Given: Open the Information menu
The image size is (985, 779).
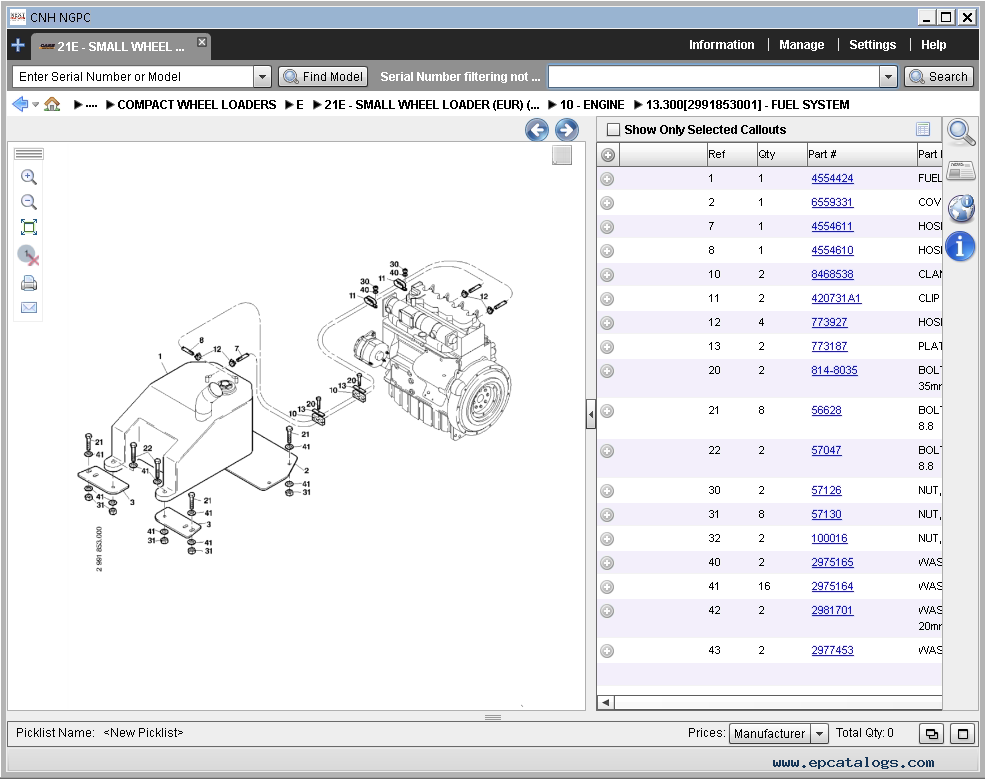Looking at the screenshot, I should click(x=721, y=45).
